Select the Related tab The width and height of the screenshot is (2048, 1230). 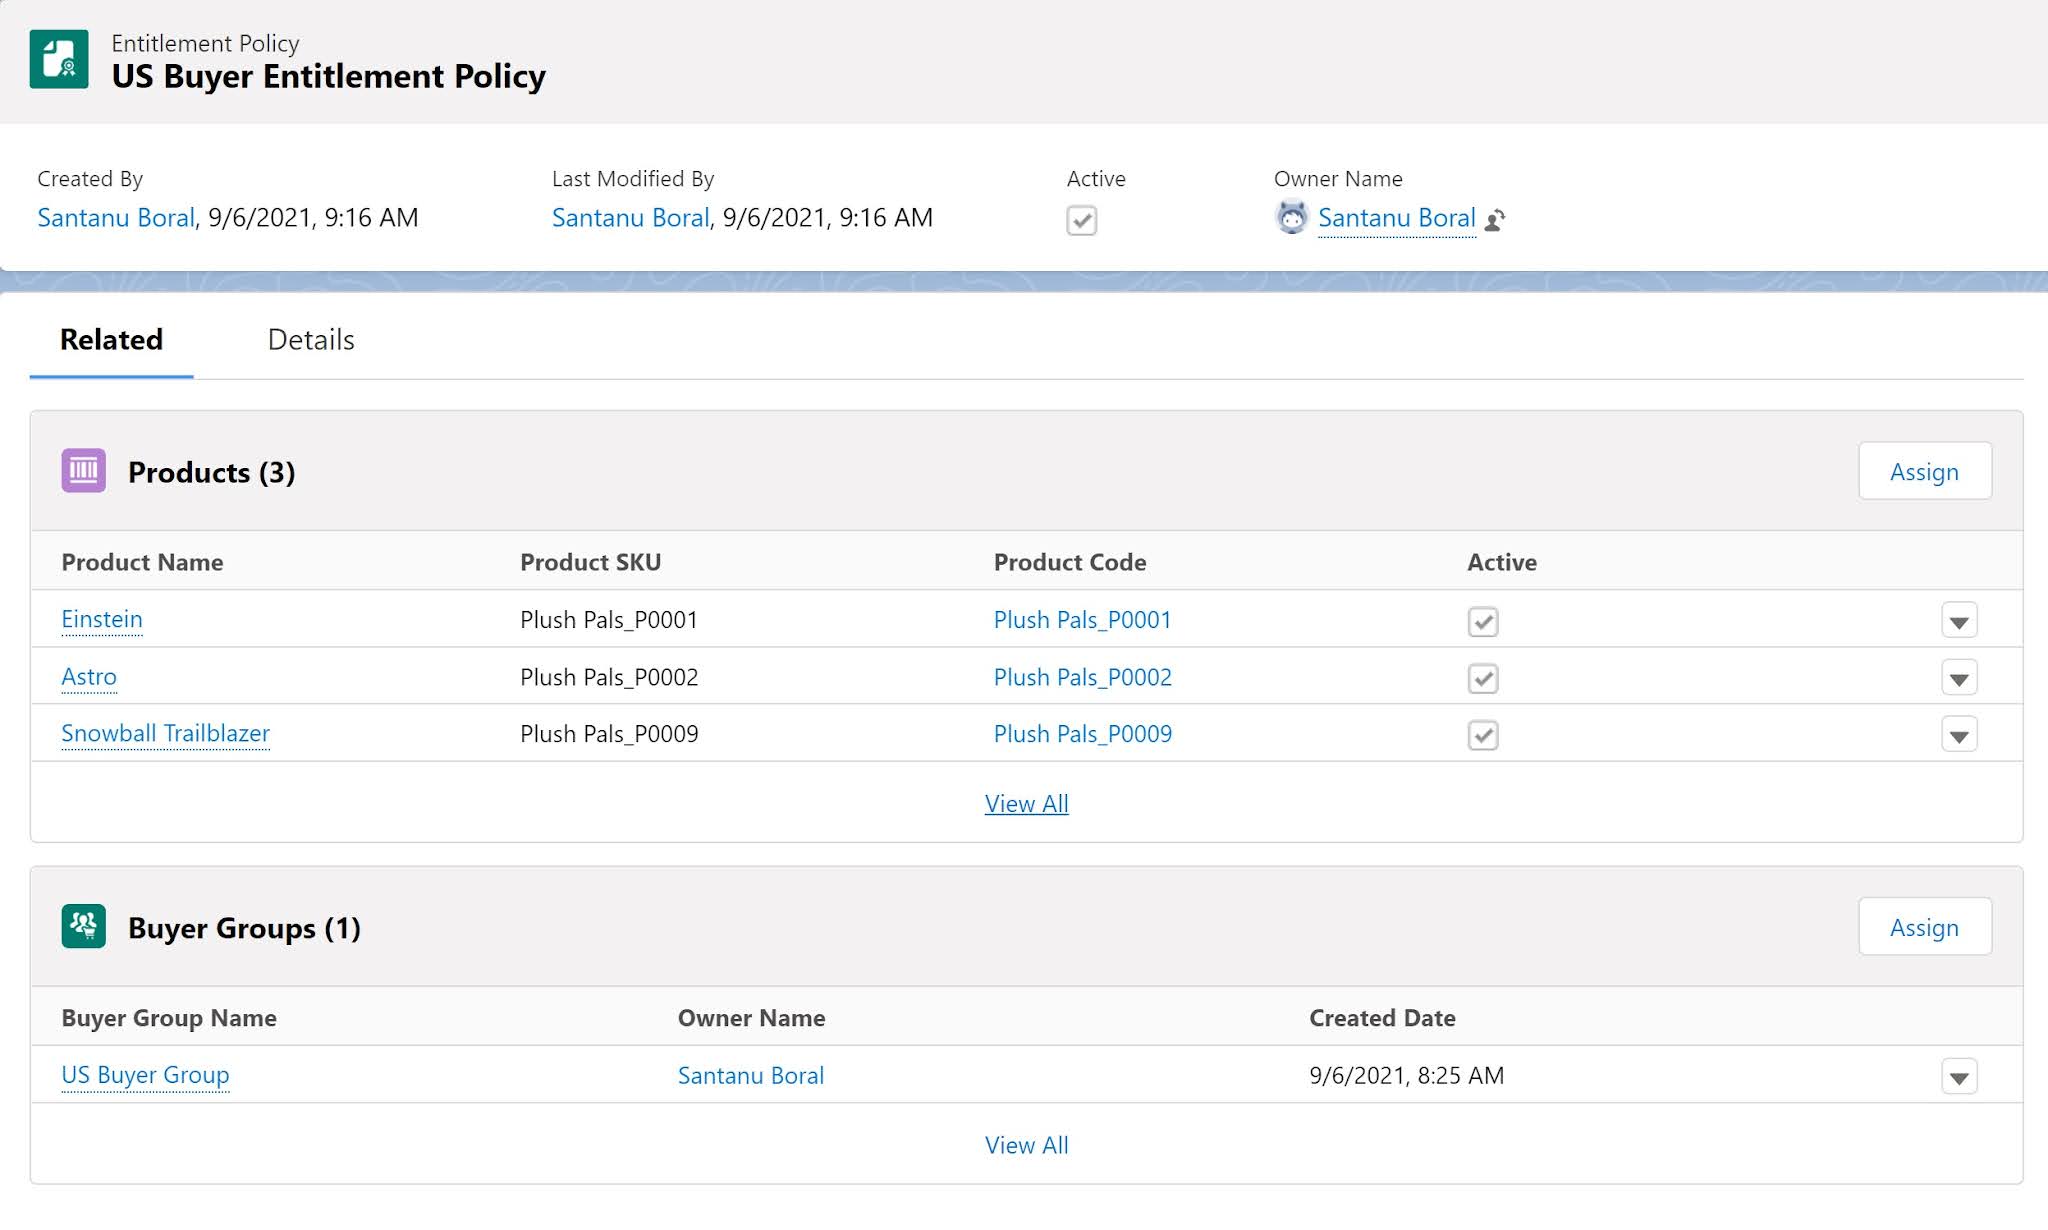(111, 339)
